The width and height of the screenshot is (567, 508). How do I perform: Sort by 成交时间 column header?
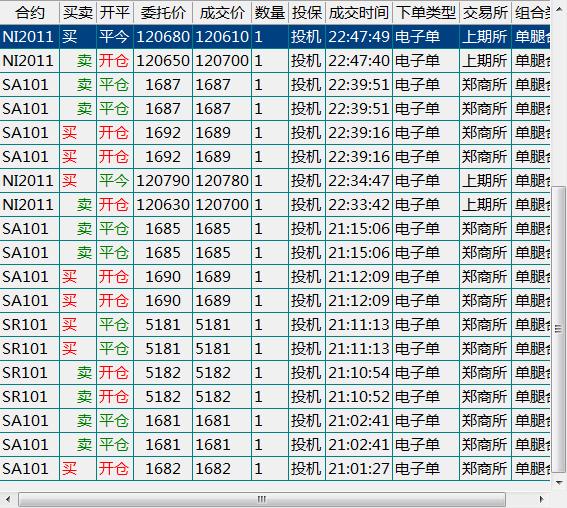pos(359,13)
